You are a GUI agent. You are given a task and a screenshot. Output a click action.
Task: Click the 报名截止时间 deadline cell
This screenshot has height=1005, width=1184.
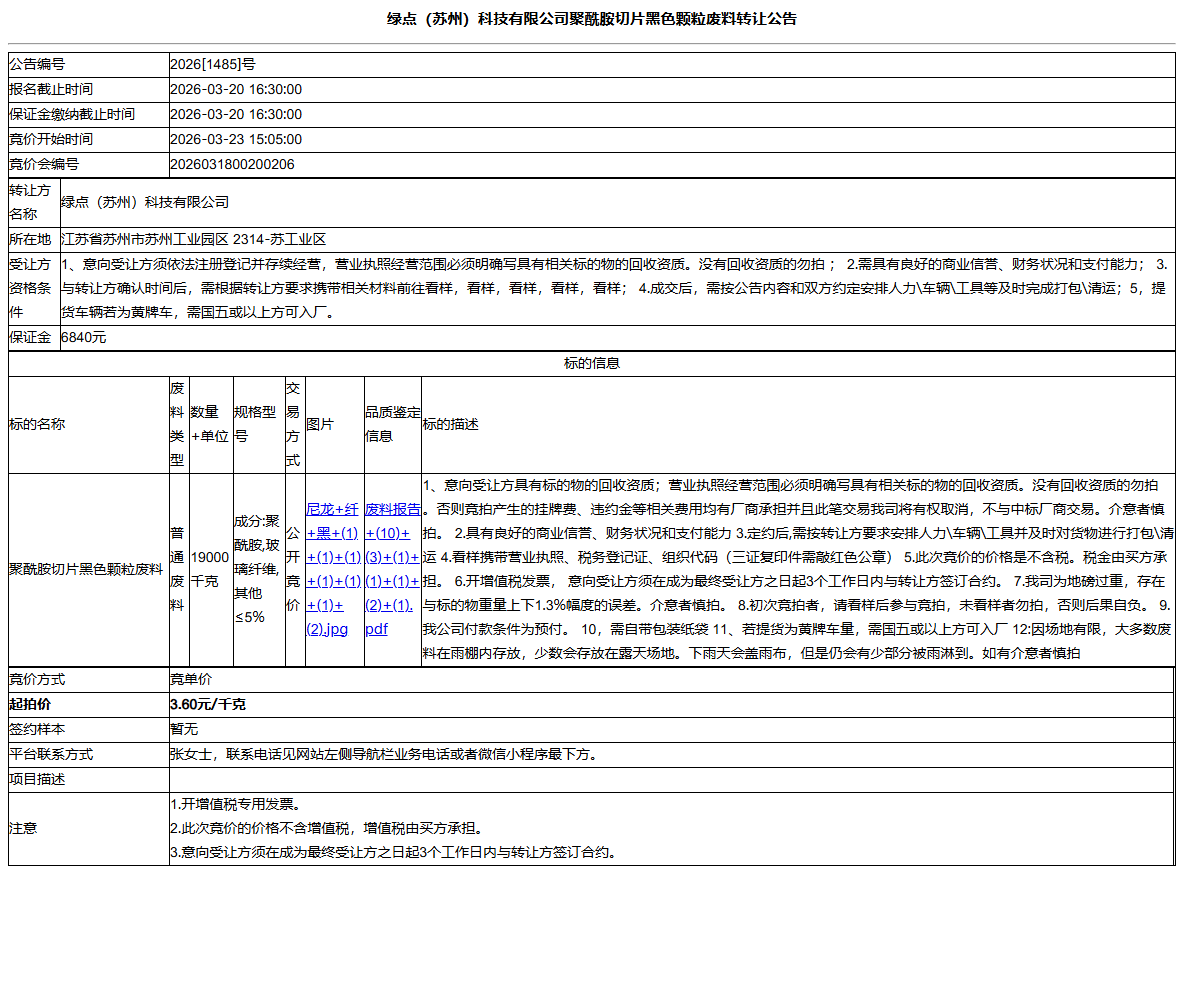(x=239, y=89)
